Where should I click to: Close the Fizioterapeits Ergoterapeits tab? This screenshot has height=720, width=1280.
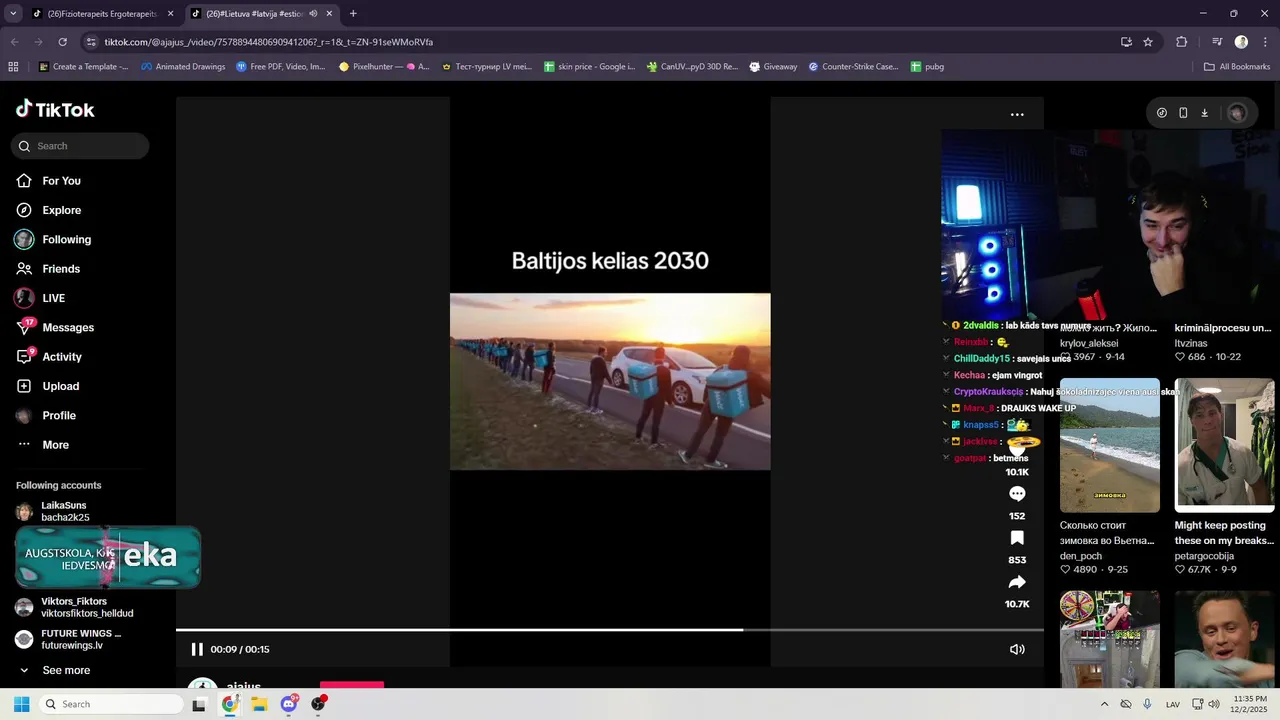171,14
